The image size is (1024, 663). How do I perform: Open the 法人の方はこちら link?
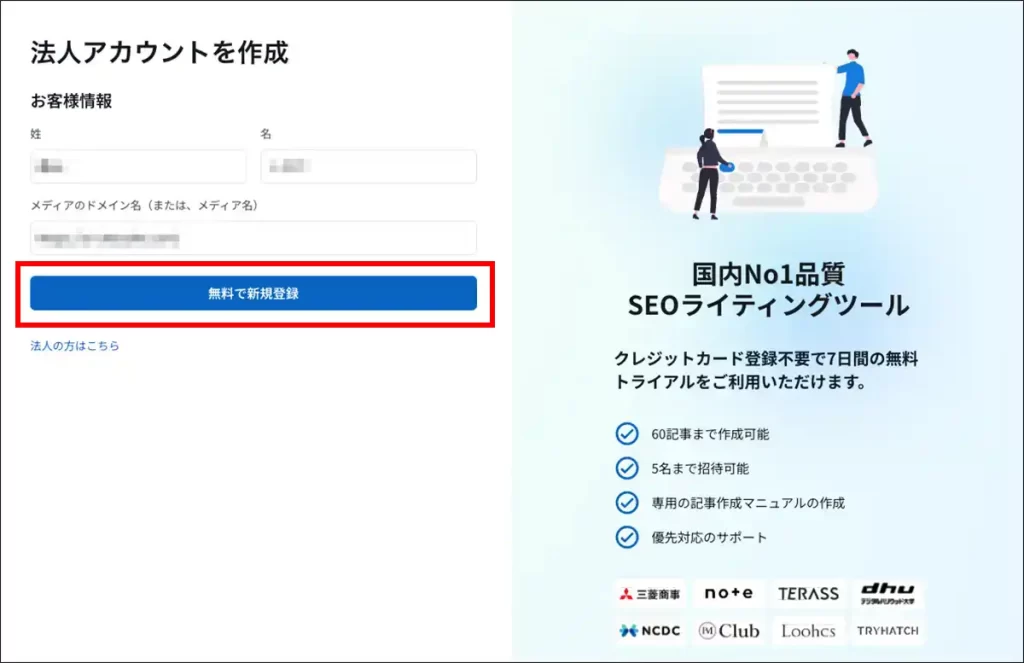coord(75,346)
